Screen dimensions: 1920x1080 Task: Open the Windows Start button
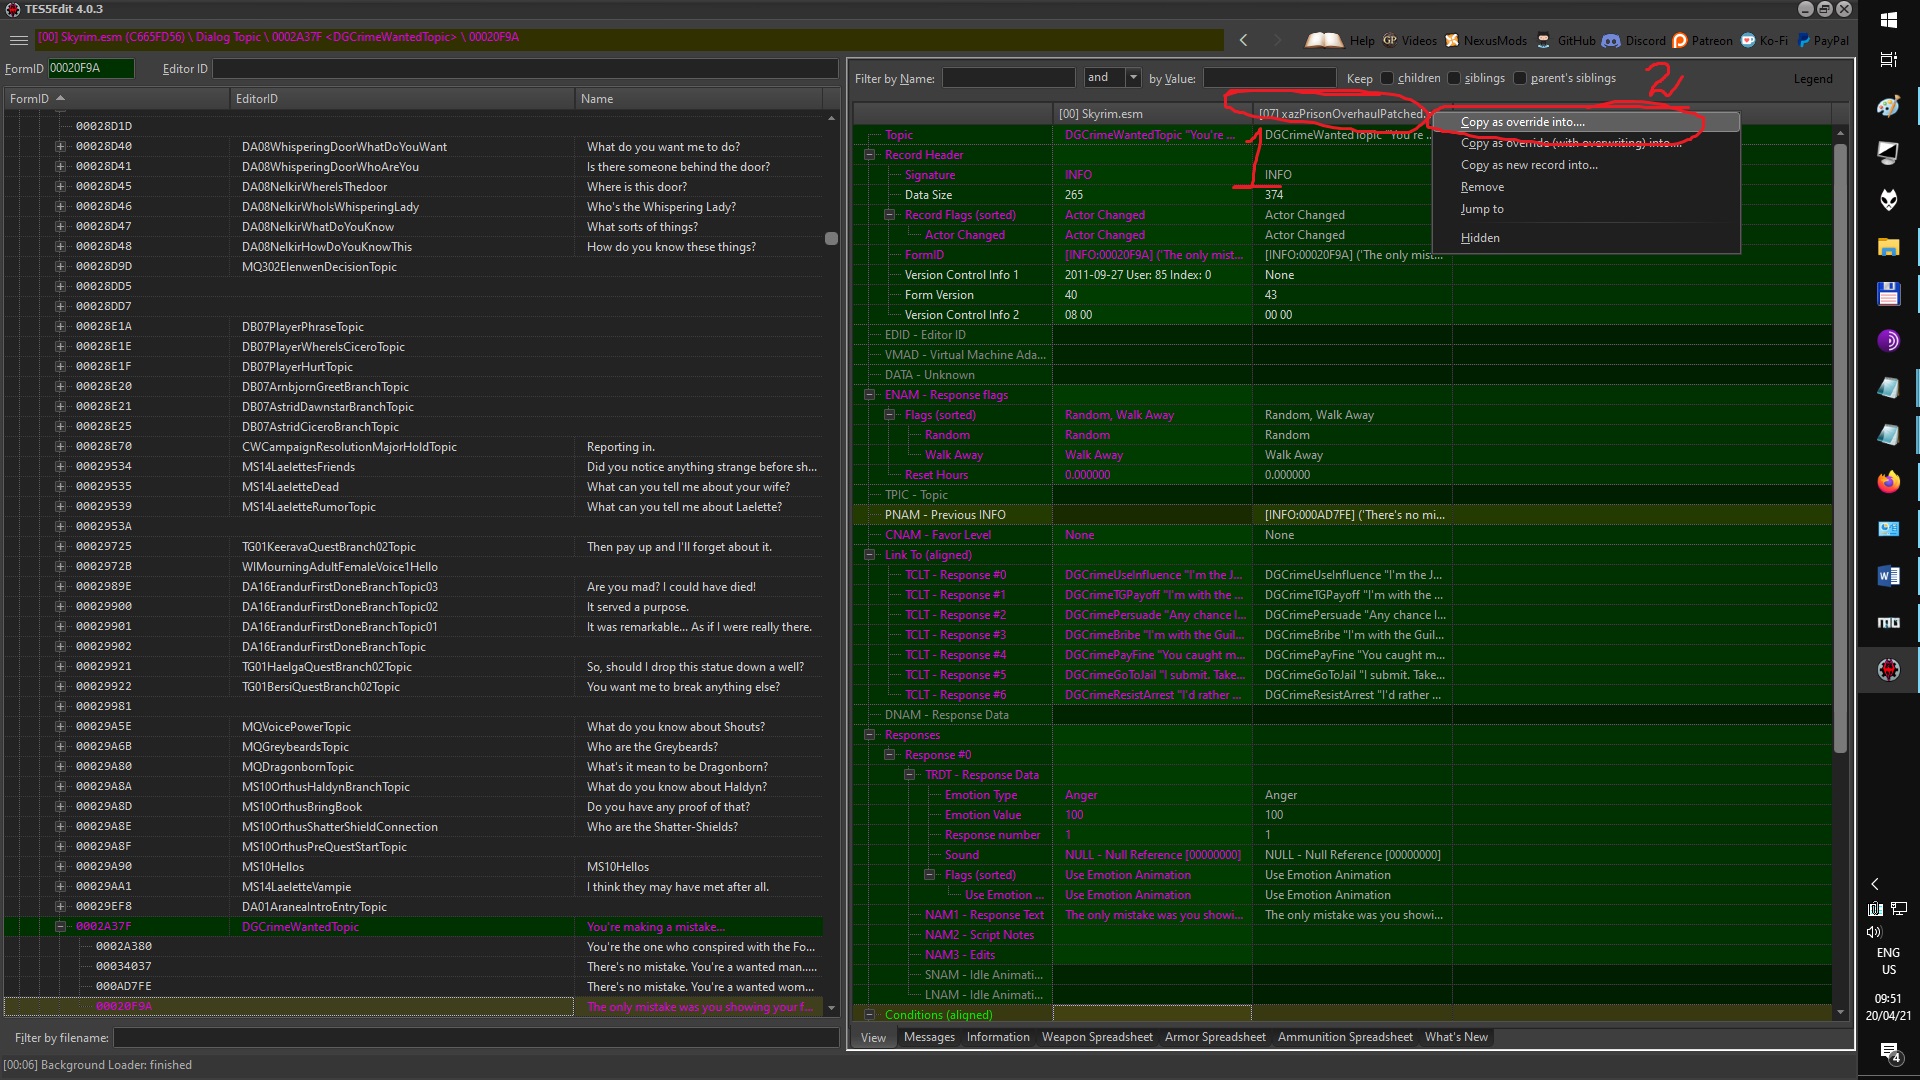(1888, 20)
